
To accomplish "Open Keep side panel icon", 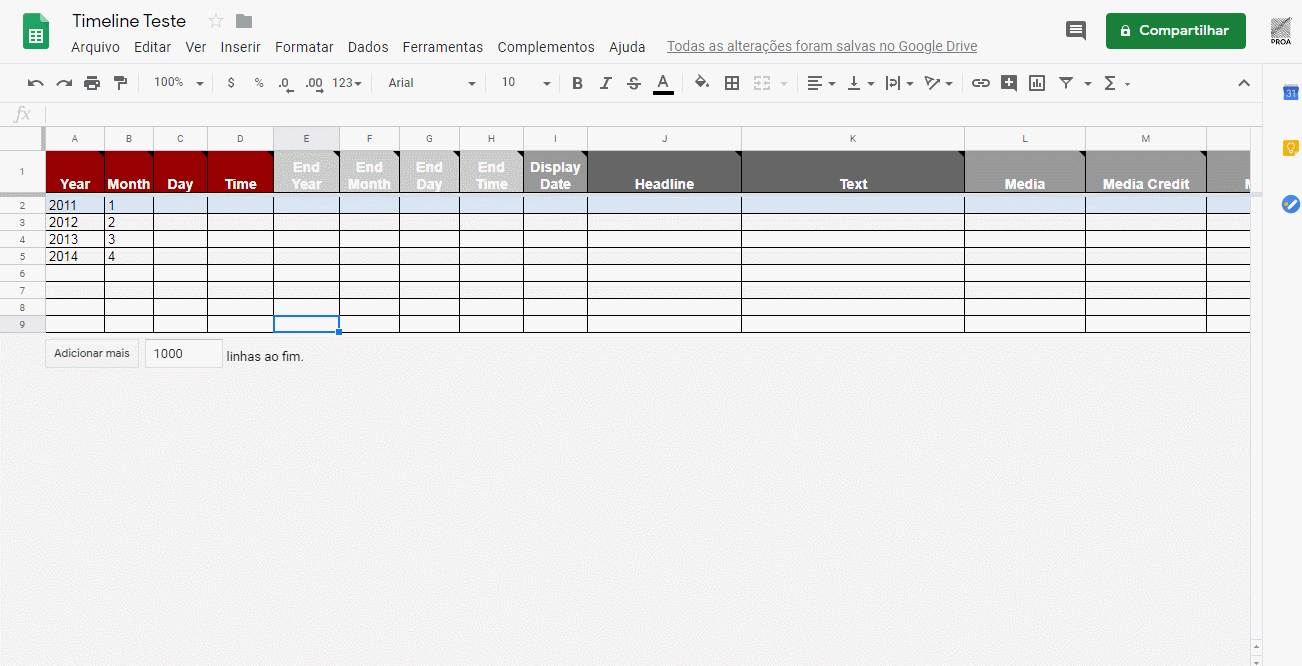I will tap(1290, 148).
